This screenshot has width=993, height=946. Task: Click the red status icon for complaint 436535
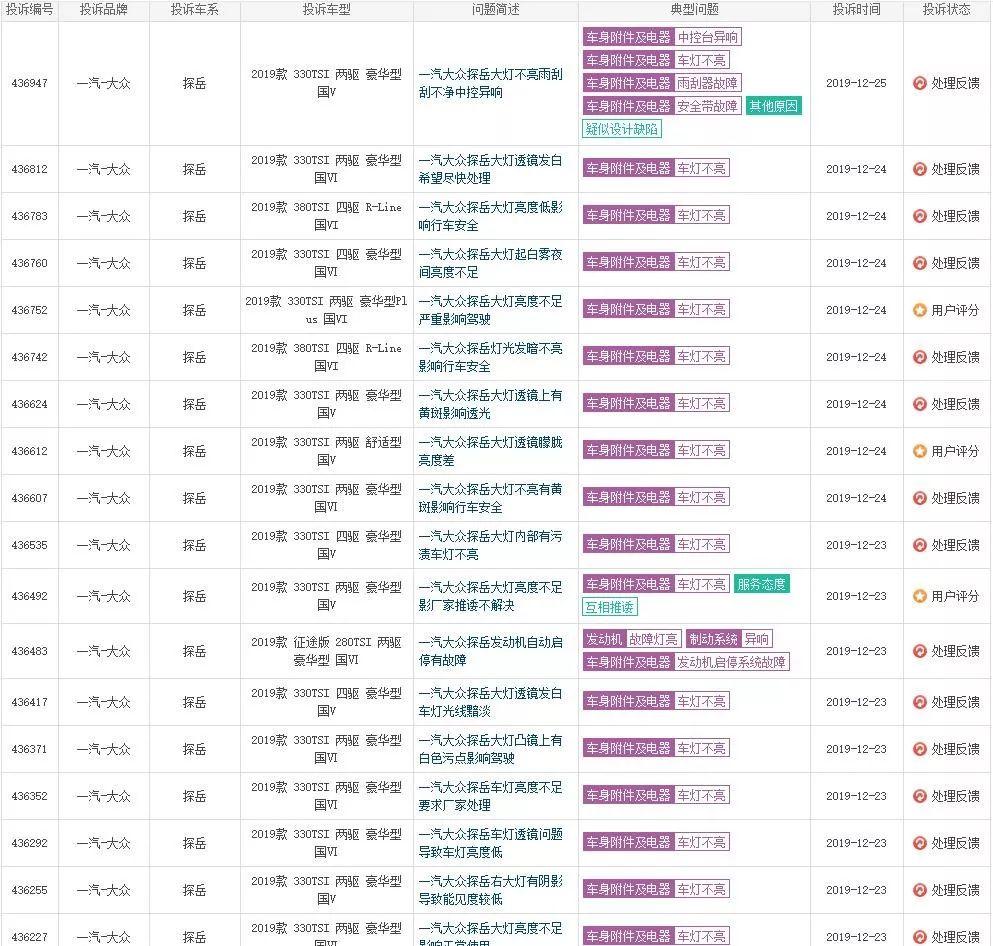click(x=919, y=543)
